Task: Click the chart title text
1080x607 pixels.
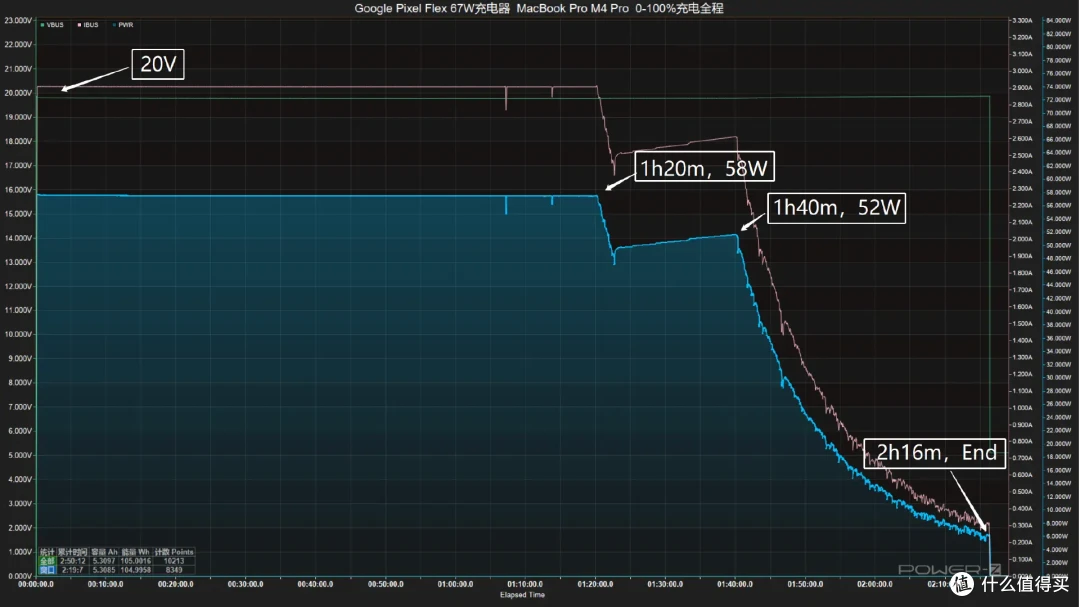Action: [x=539, y=8]
